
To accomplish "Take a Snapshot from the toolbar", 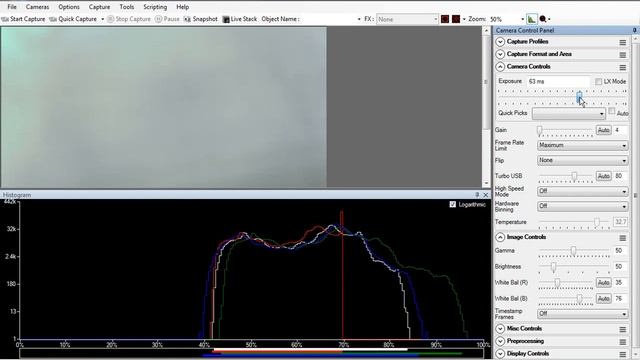I will point(200,19).
